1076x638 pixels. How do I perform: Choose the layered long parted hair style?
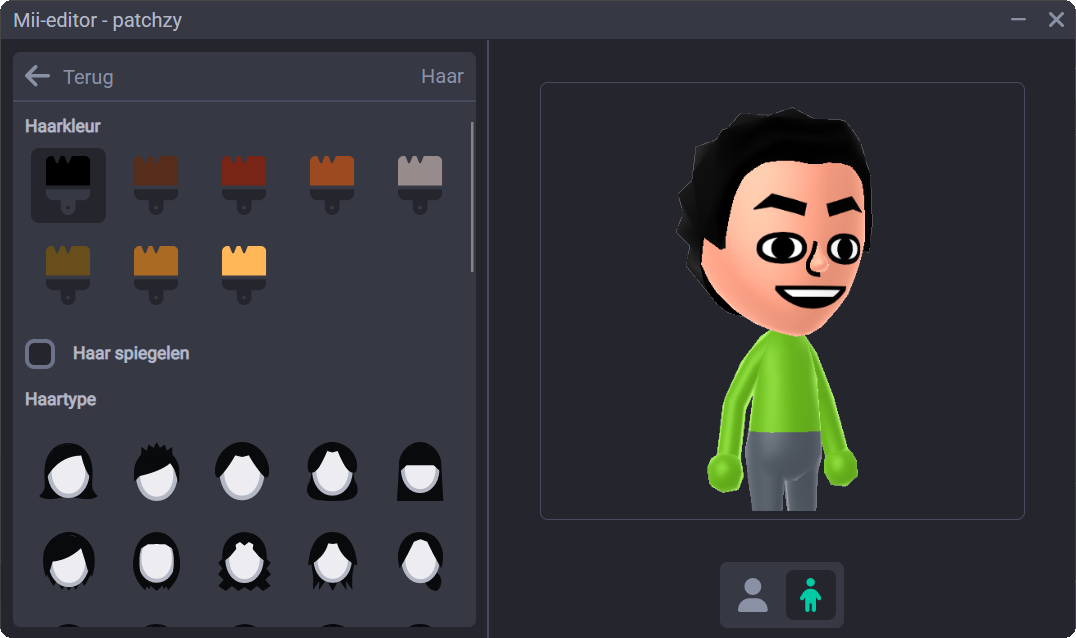[331, 560]
